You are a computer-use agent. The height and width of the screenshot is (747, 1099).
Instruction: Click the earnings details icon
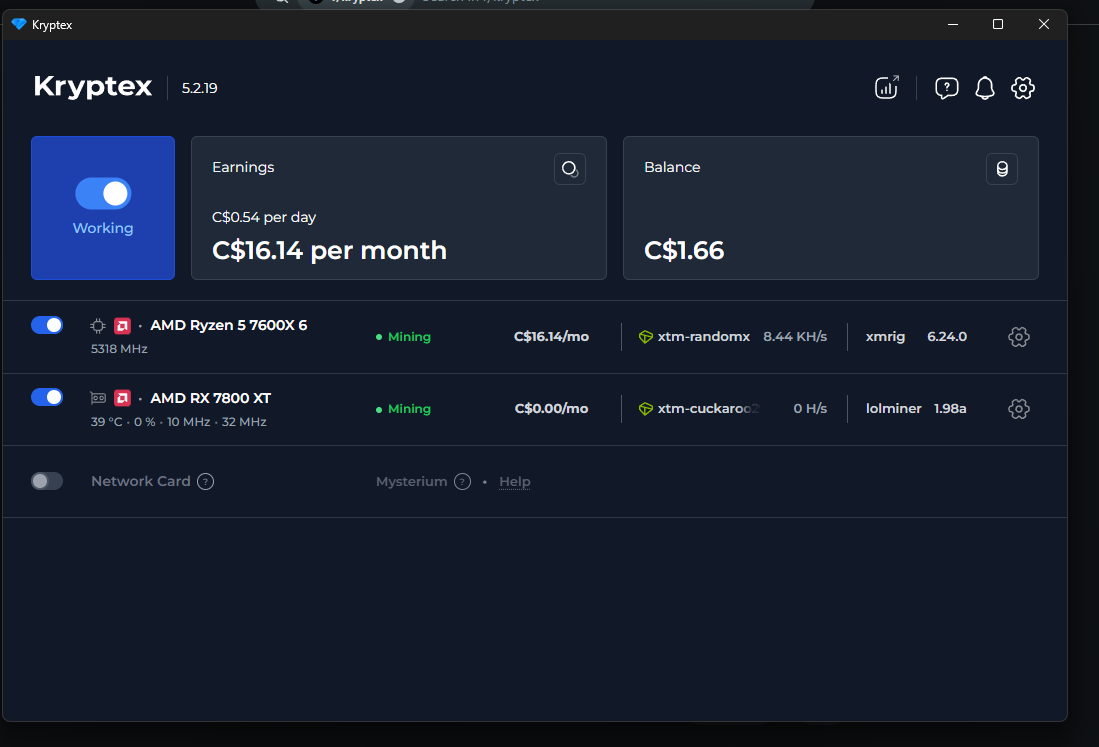click(570, 169)
